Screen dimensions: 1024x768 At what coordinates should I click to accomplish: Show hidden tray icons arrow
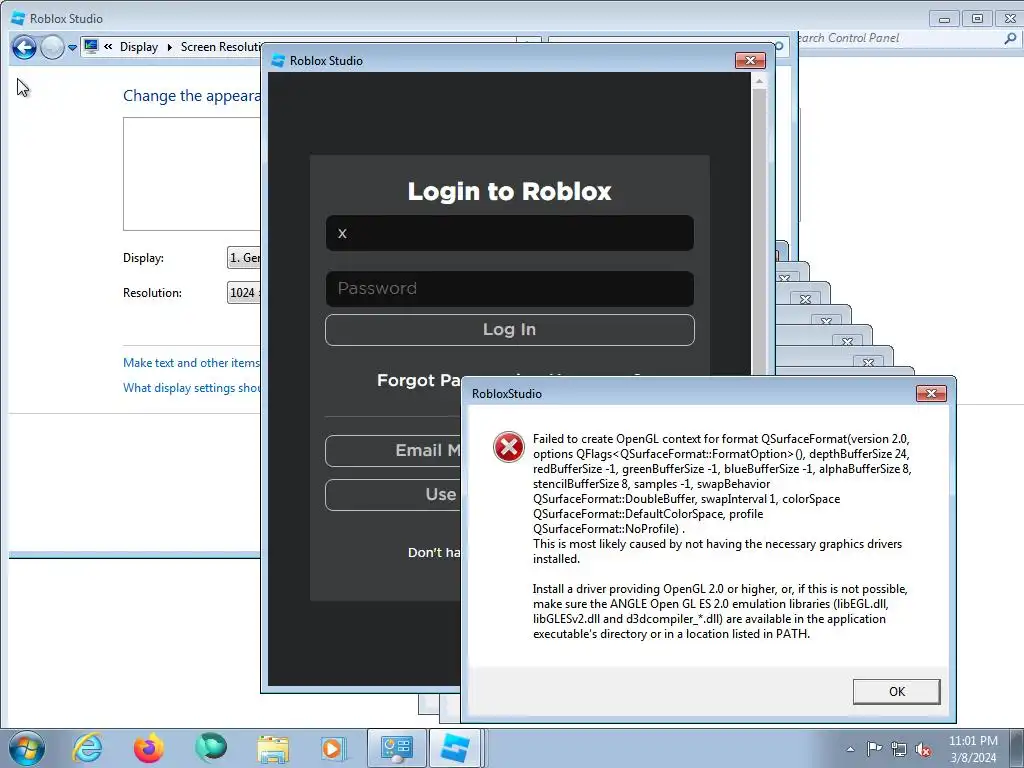click(850, 749)
